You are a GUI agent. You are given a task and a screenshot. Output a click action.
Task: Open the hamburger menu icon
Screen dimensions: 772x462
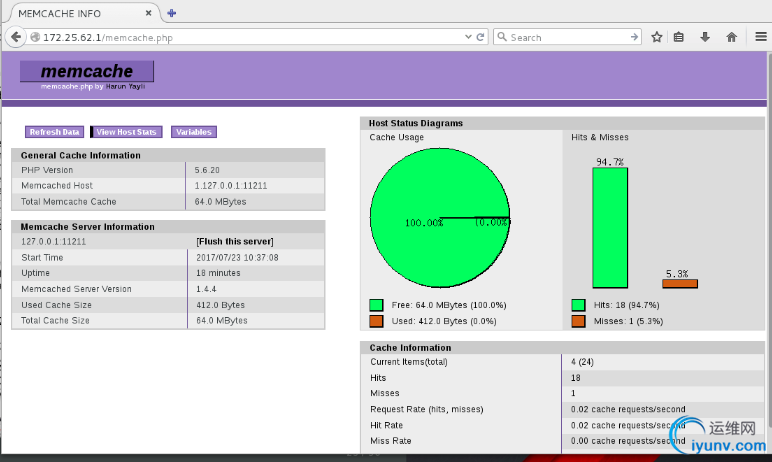pos(761,37)
